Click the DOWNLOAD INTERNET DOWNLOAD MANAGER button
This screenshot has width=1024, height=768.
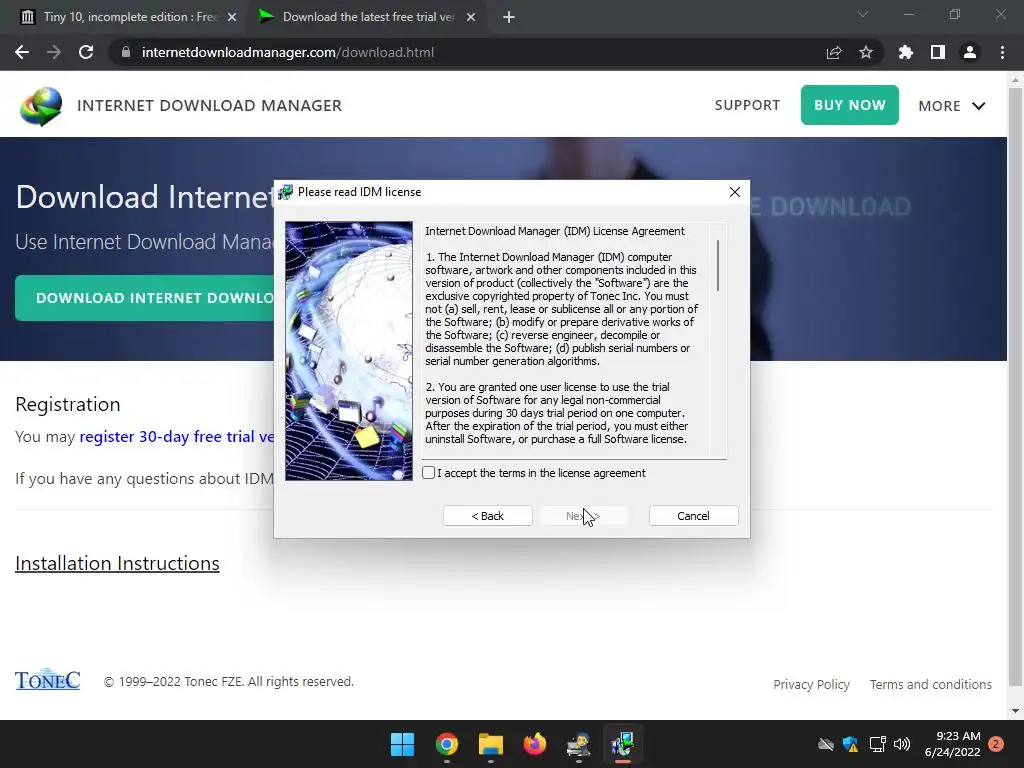pyautogui.click(x=145, y=298)
